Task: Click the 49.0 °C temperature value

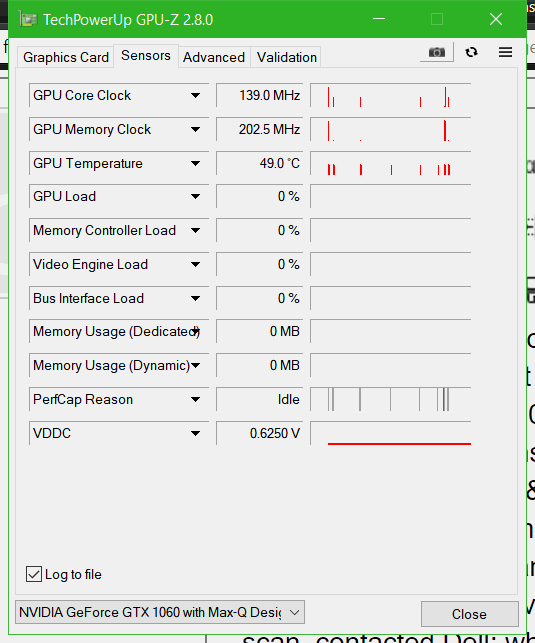Action: pos(260,163)
